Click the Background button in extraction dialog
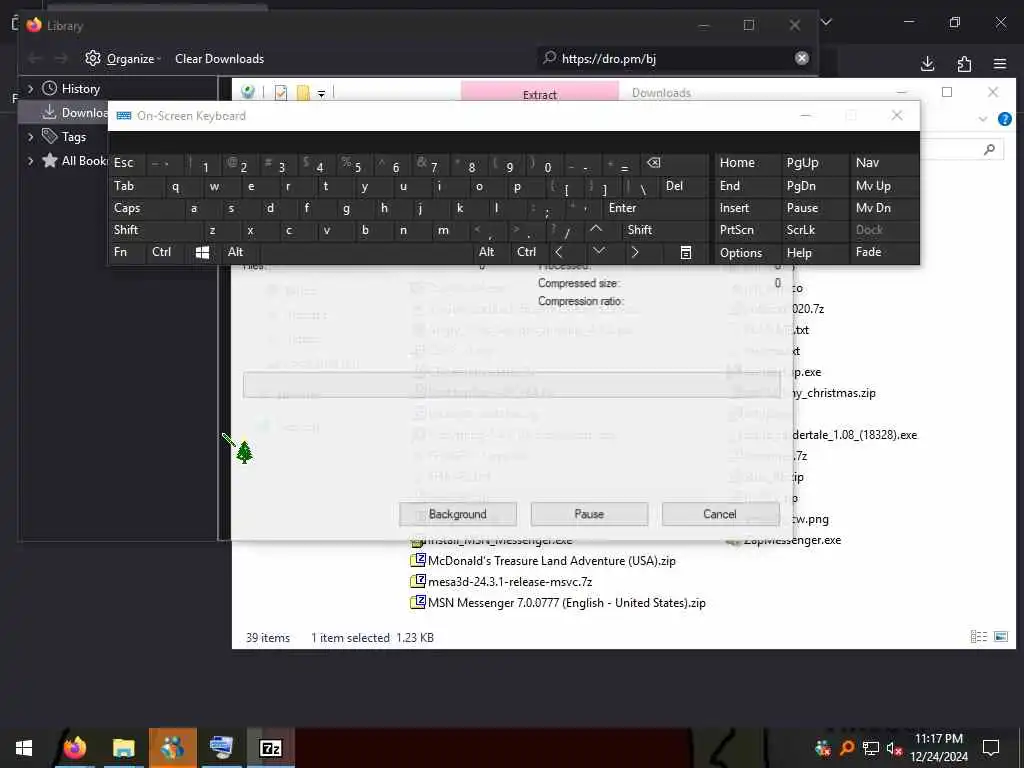 point(458,515)
